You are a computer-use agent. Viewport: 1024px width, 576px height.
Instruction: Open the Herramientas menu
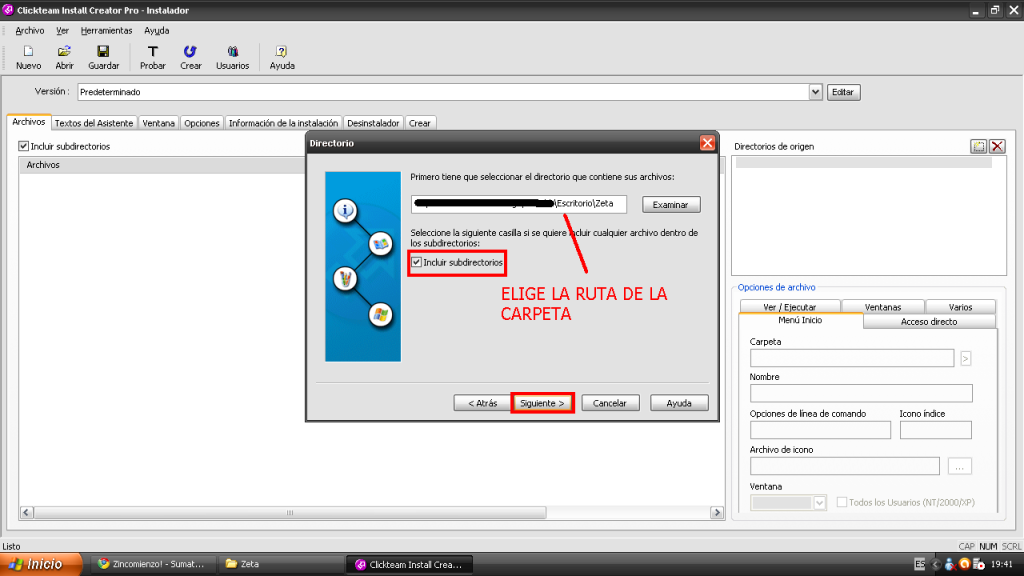click(x=106, y=31)
